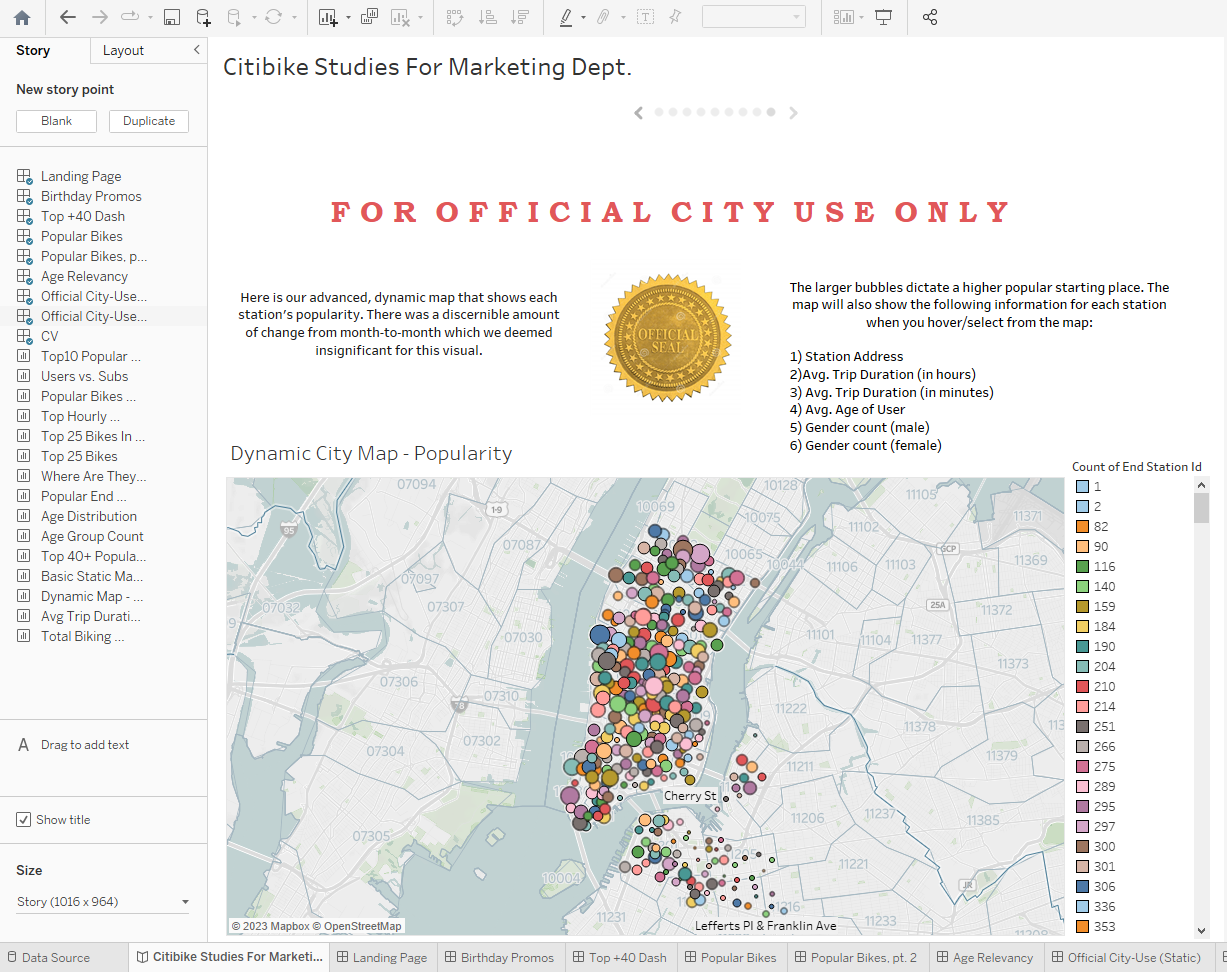
Task: Click the share icon on the toolbar
Action: click(x=929, y=17)
